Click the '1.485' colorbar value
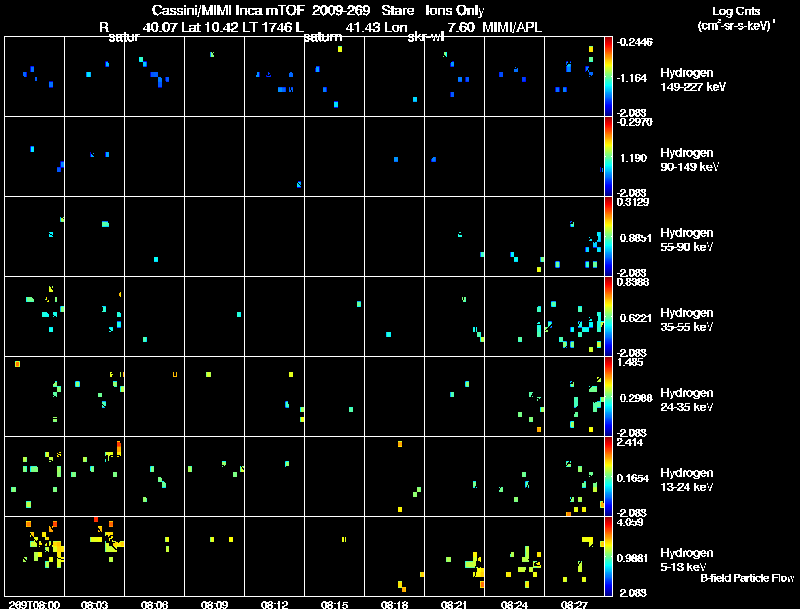This screenshot has width=800, height=609. [630, 362]
